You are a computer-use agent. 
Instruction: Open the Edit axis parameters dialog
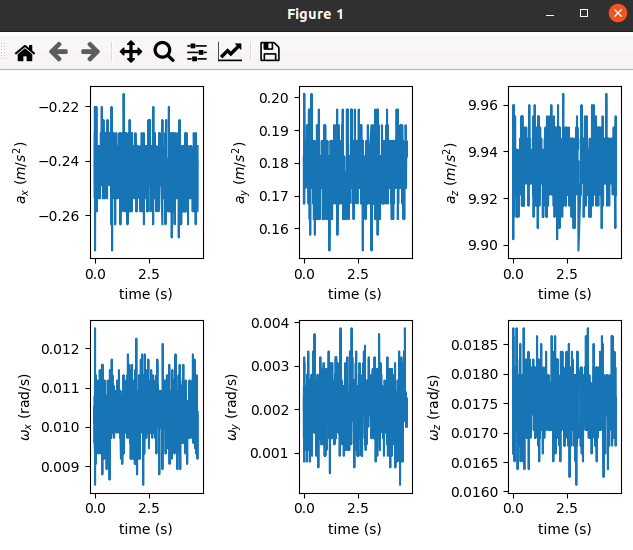(230, 52)
